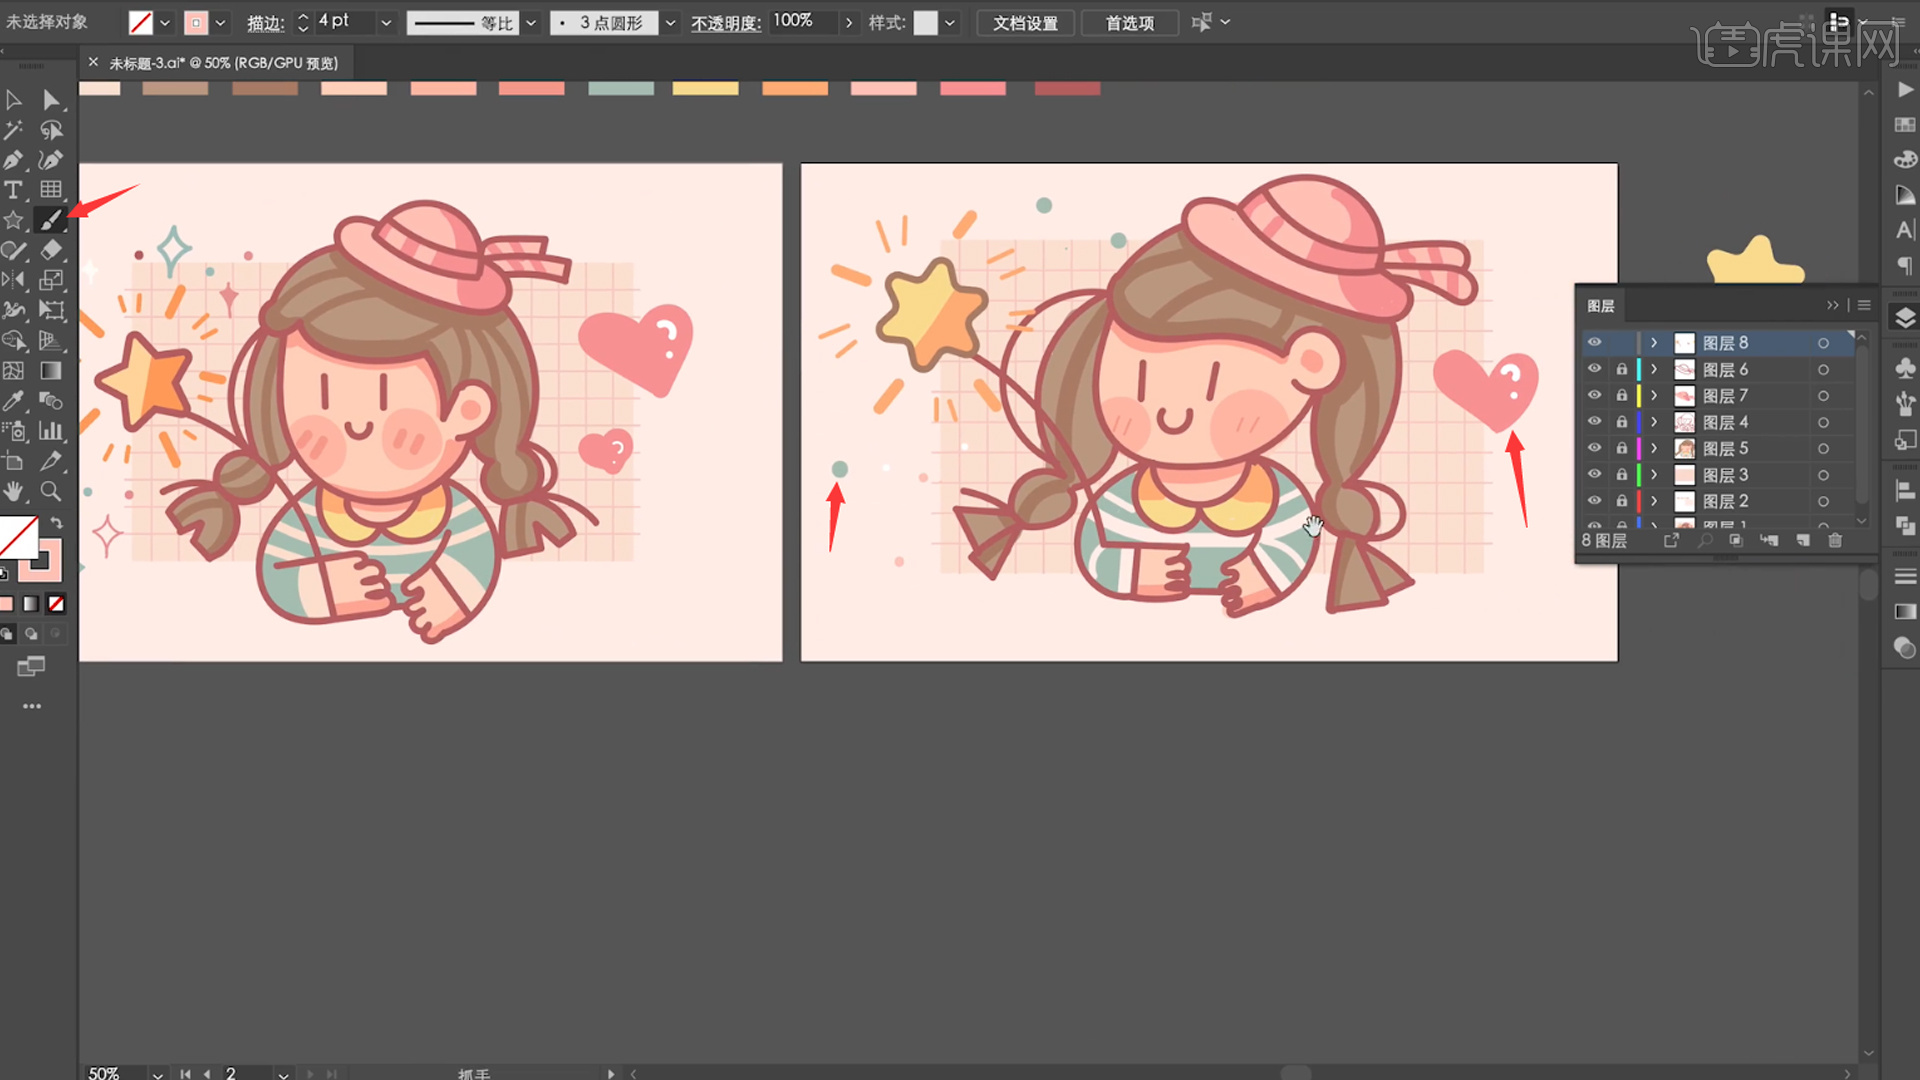
Task: Select the Paintbrush tool
Action: [50, 220]
